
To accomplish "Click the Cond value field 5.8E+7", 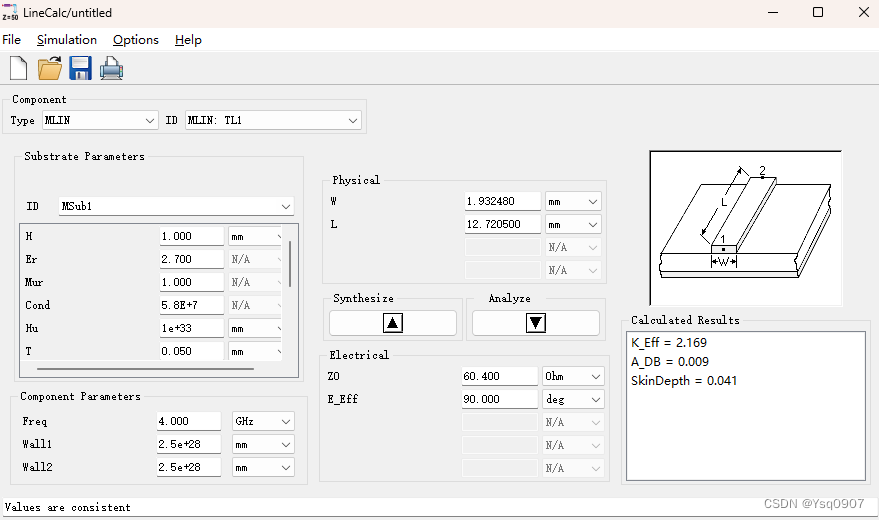I will [191, 305].
